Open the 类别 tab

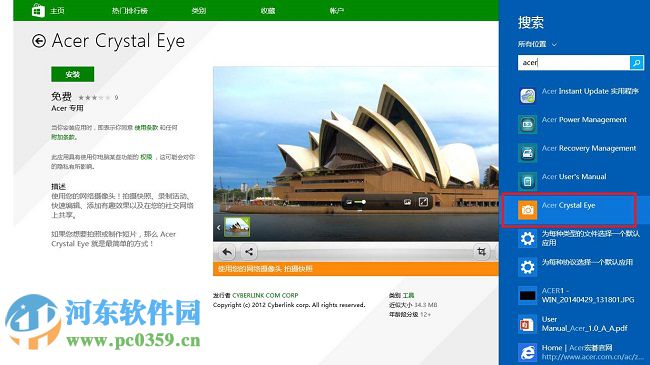click(199, 11)
